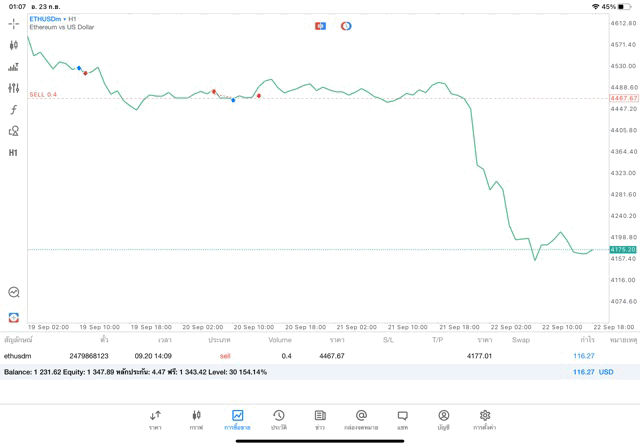640x447 pixels.
Task: Open the mailbox tab with @ icon
Action: point(361,419)
